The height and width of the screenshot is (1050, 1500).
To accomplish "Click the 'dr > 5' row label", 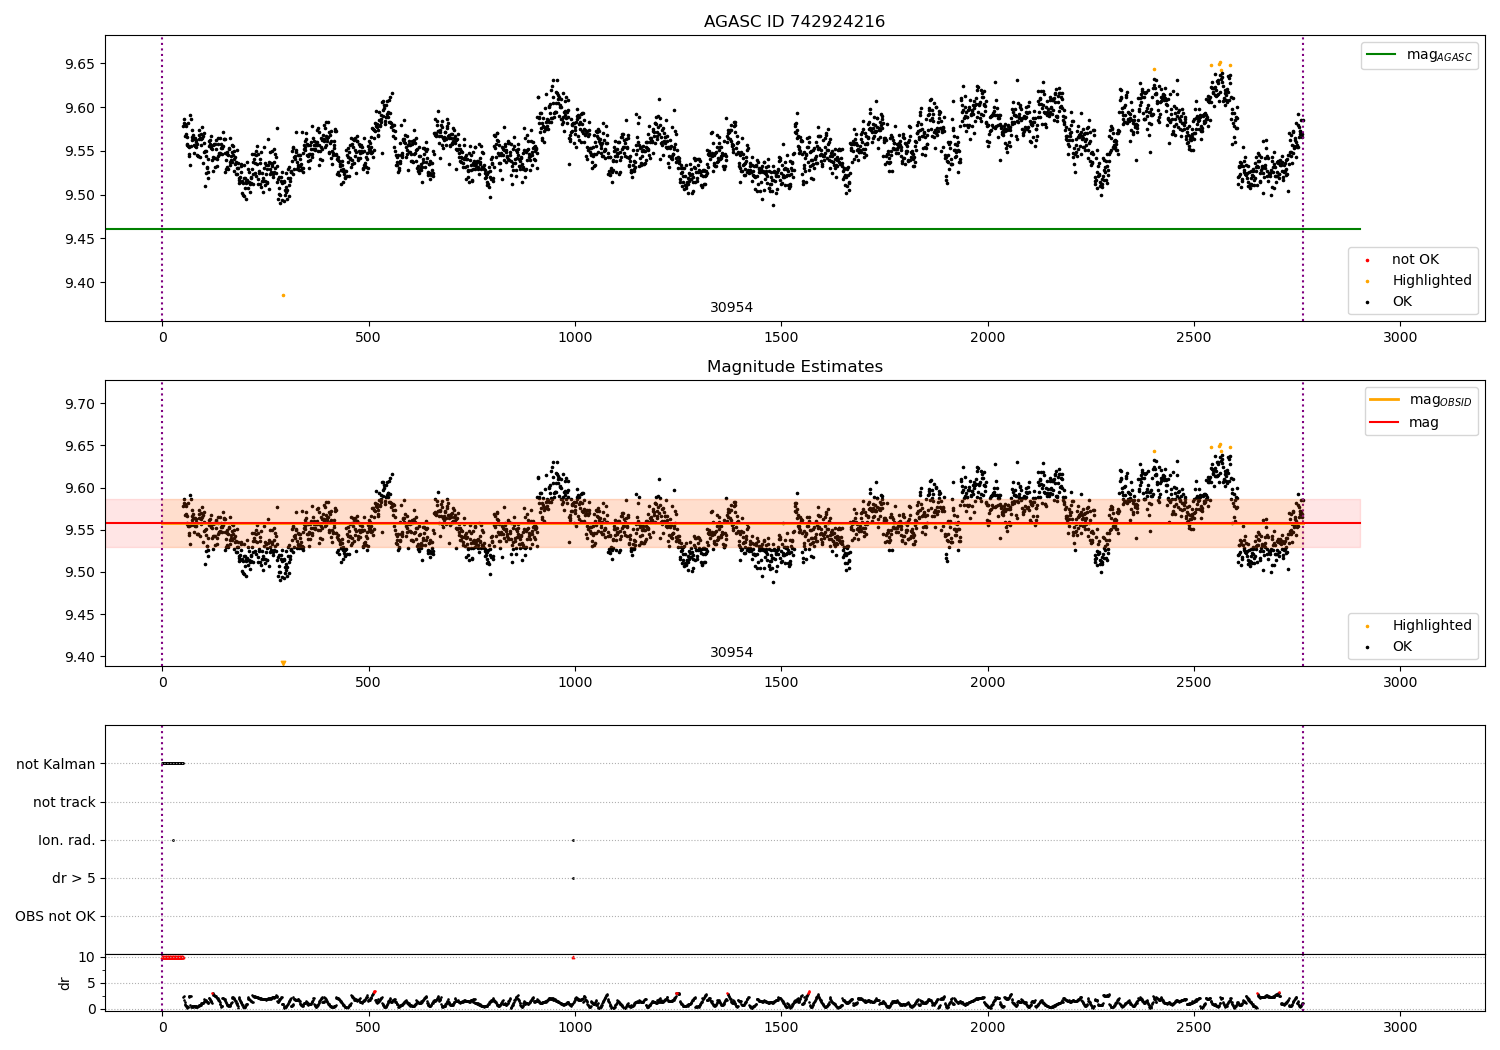I will pyautogui.click(x=74, y=878).
